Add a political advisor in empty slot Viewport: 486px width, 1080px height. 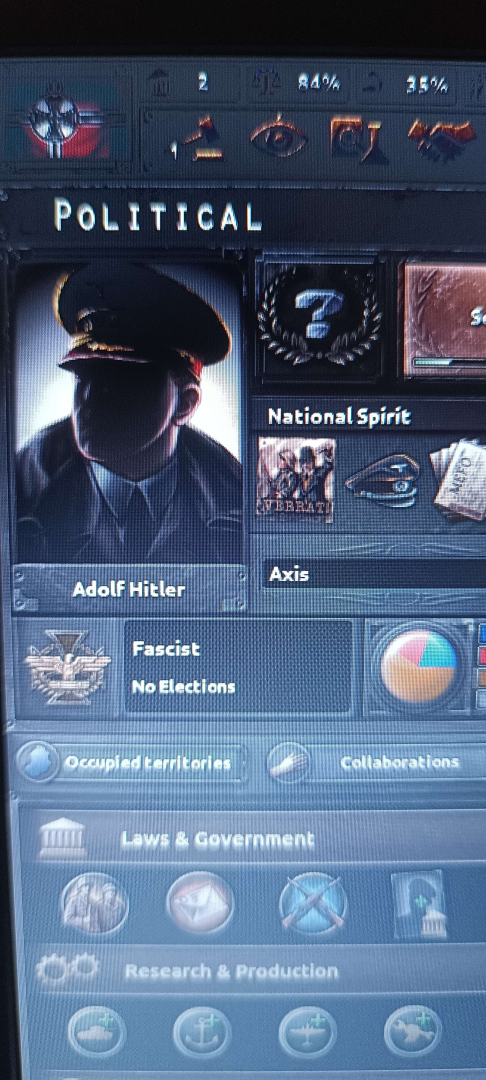click(x=418, y=904)
